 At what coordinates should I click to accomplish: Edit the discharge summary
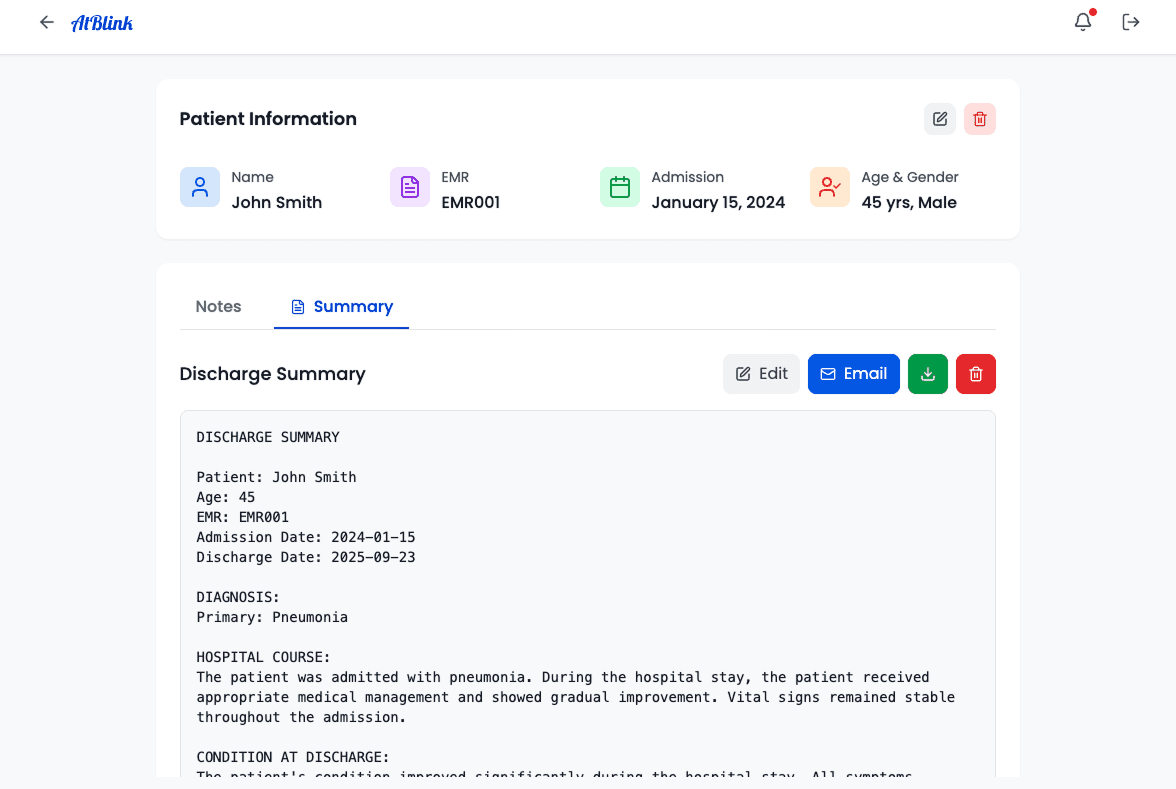tap(761, 374)
